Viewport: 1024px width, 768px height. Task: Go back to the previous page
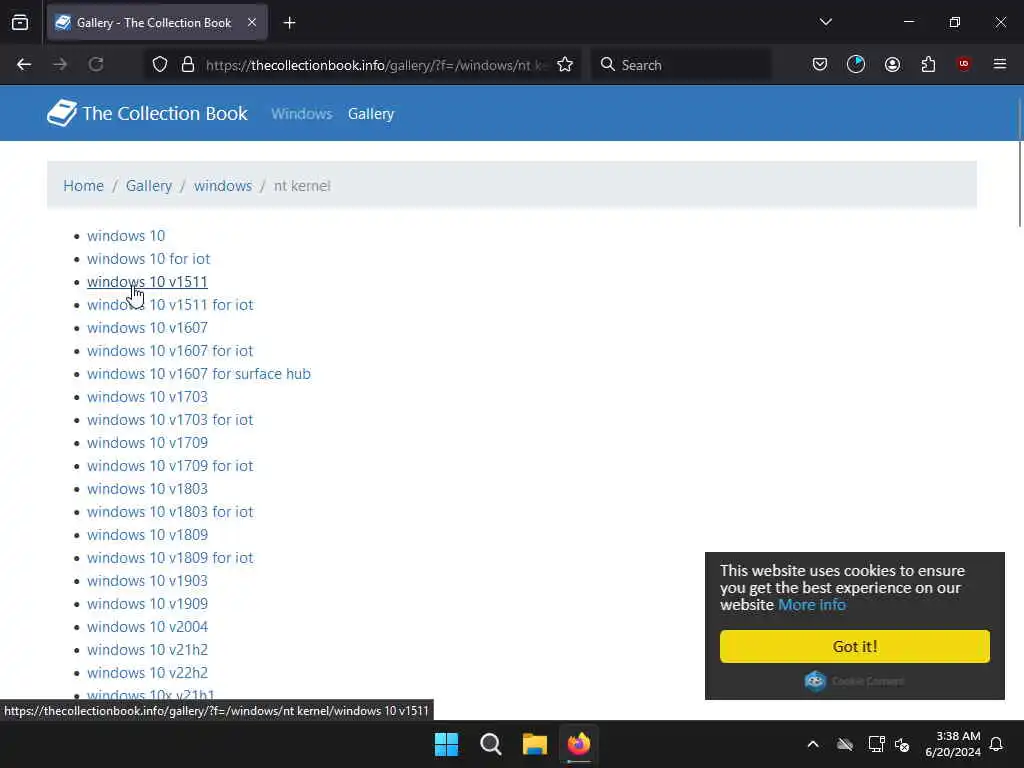tap(24, 65)
